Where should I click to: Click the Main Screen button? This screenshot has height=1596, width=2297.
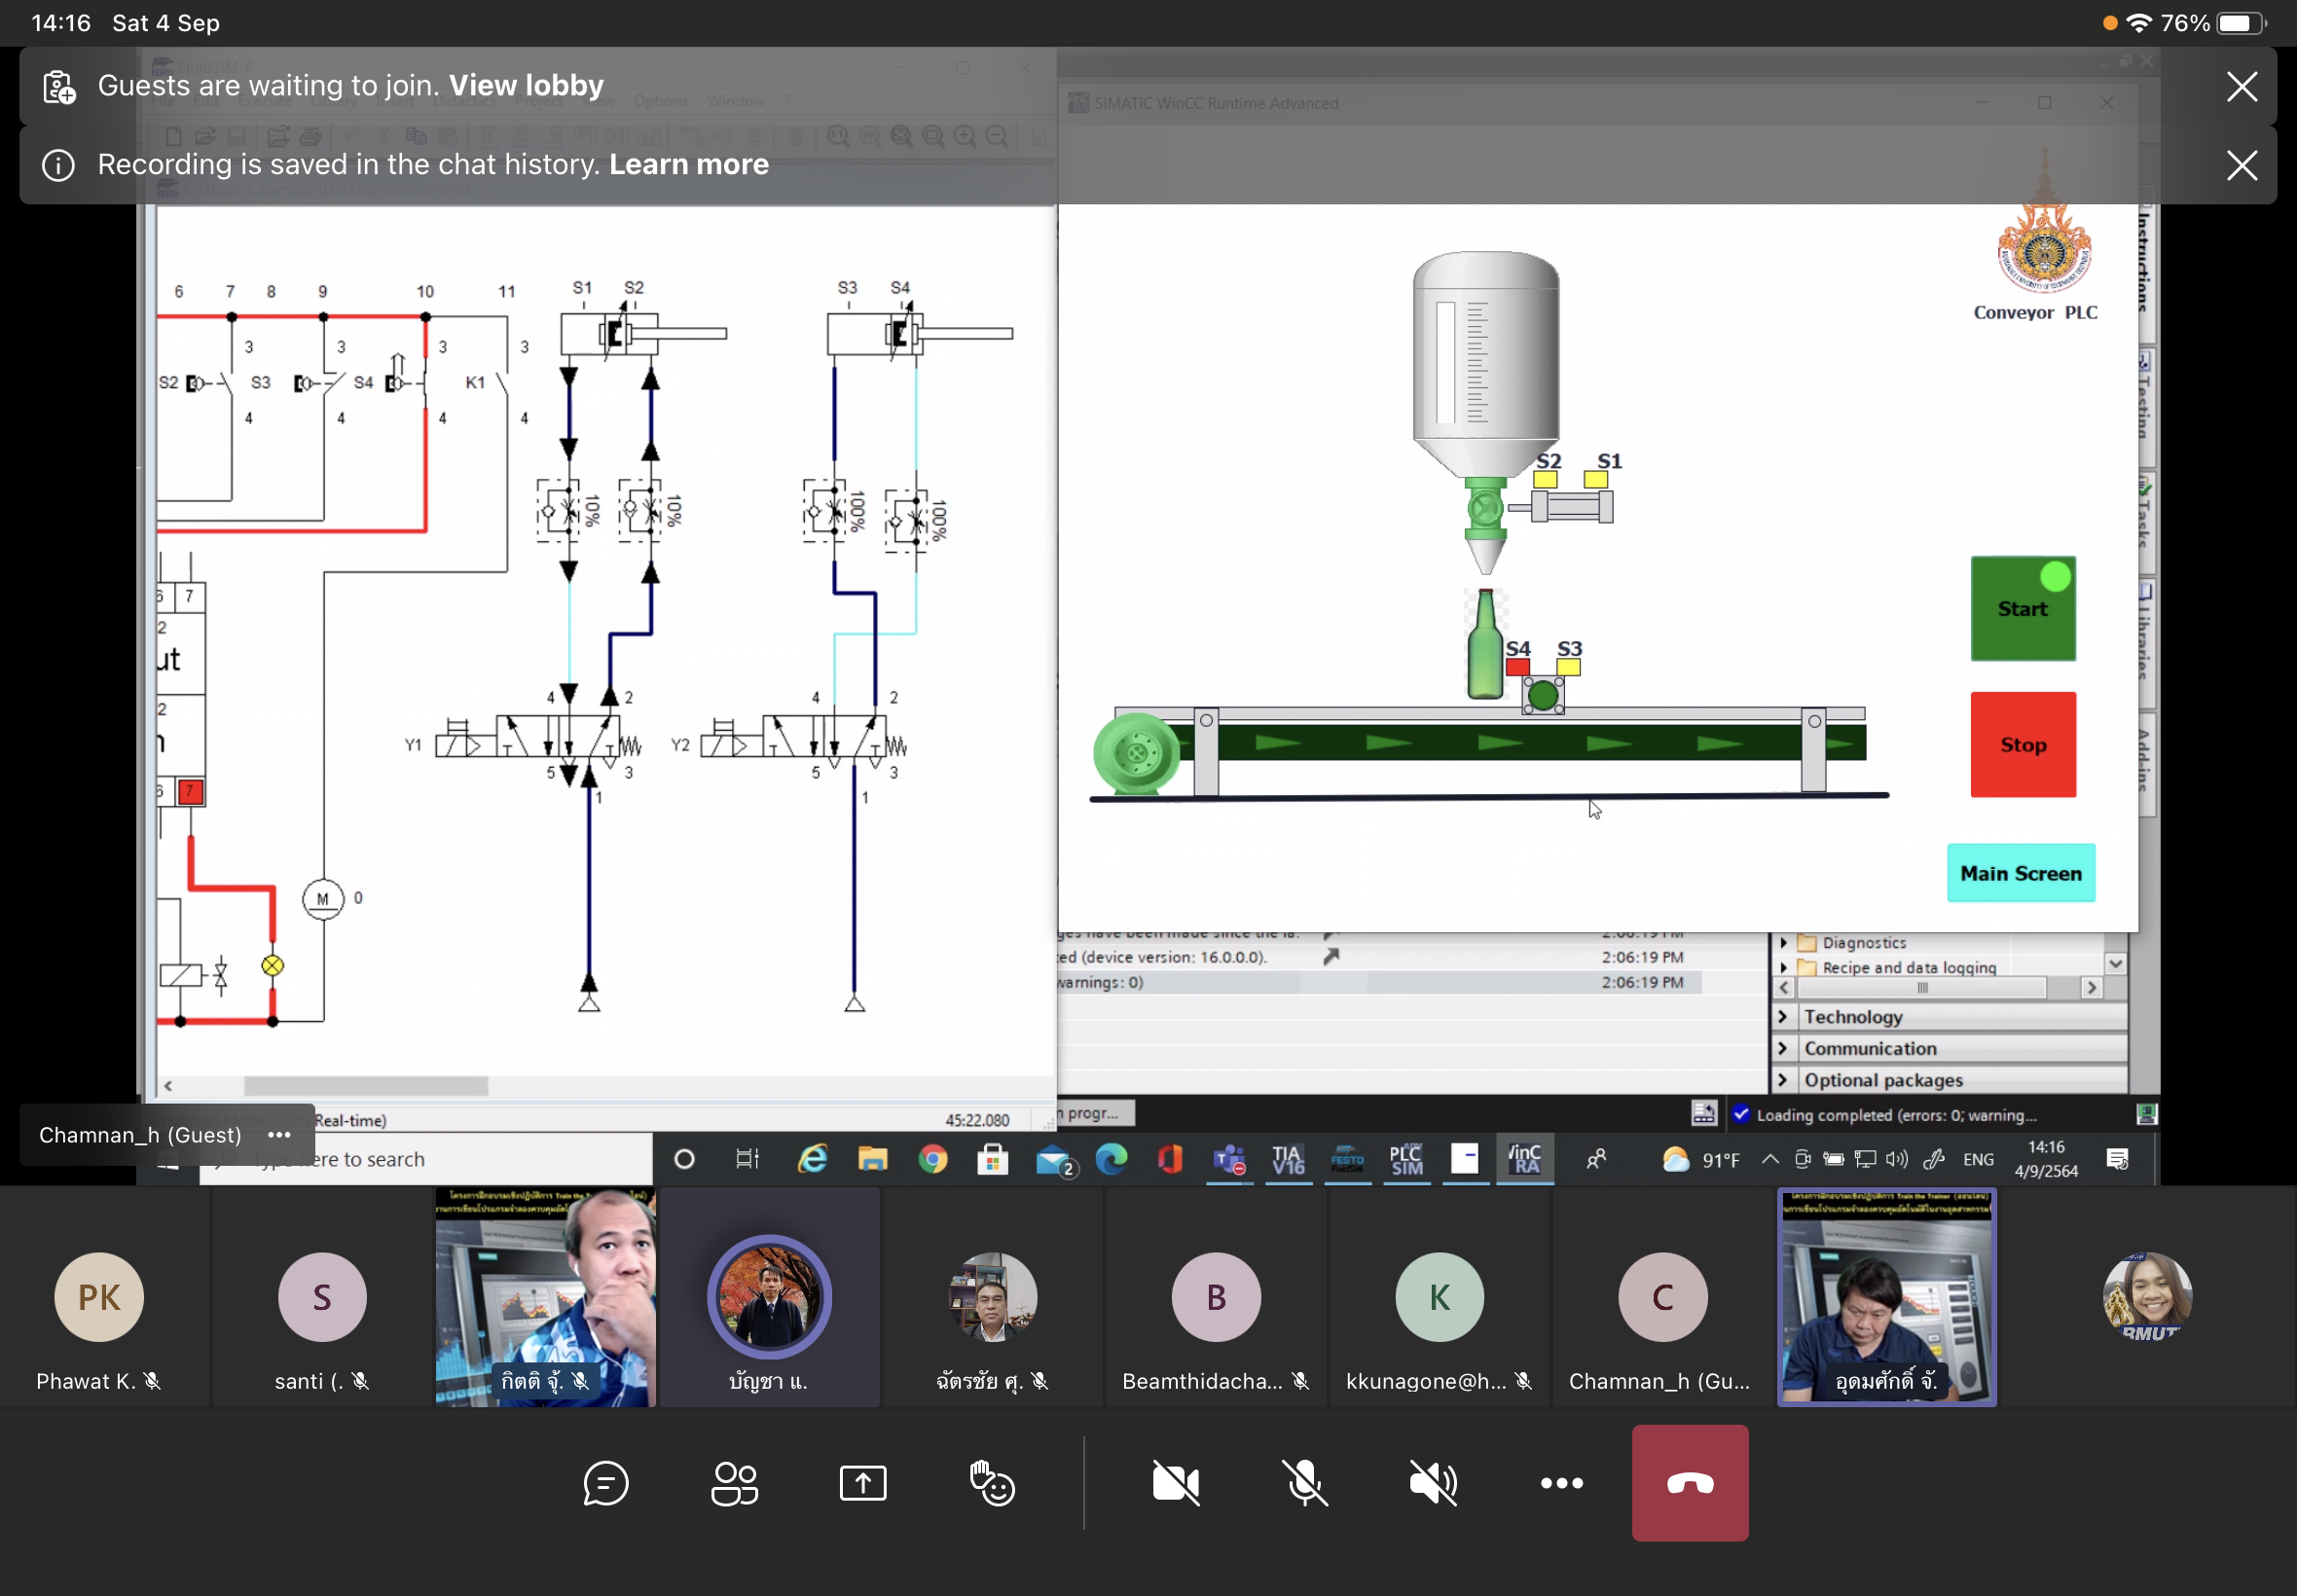(2021, 873)
